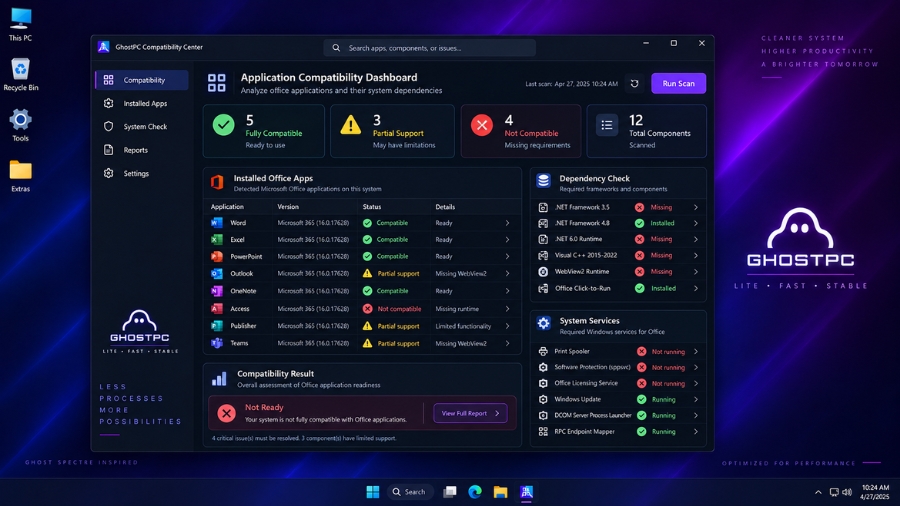900x506 pixels.
Task: Click the PowerPoint application icon
Action: click(216, 256)
